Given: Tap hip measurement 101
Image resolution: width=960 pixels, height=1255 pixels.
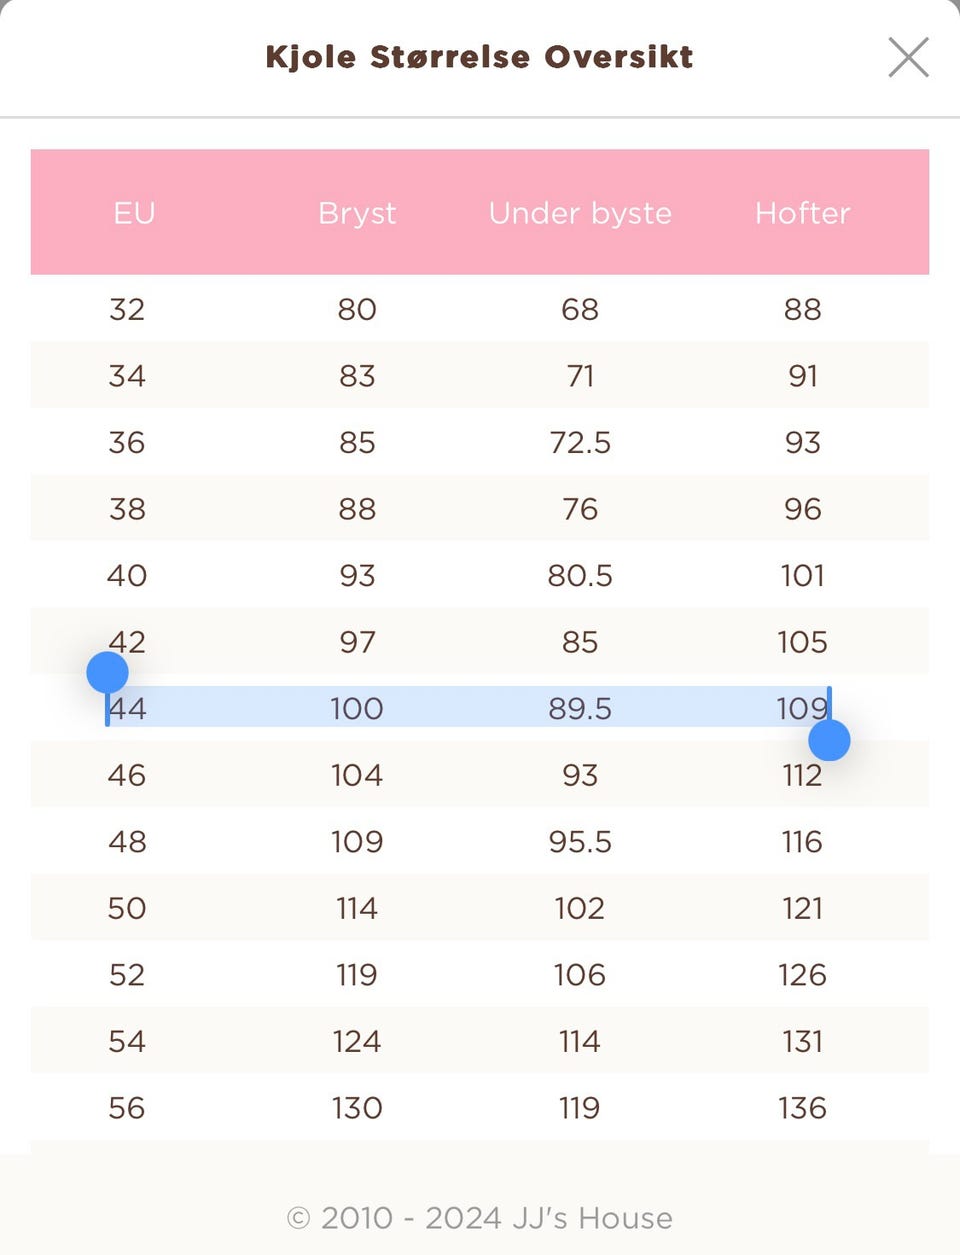Looking at the screenshot, I should pos(802,575).
